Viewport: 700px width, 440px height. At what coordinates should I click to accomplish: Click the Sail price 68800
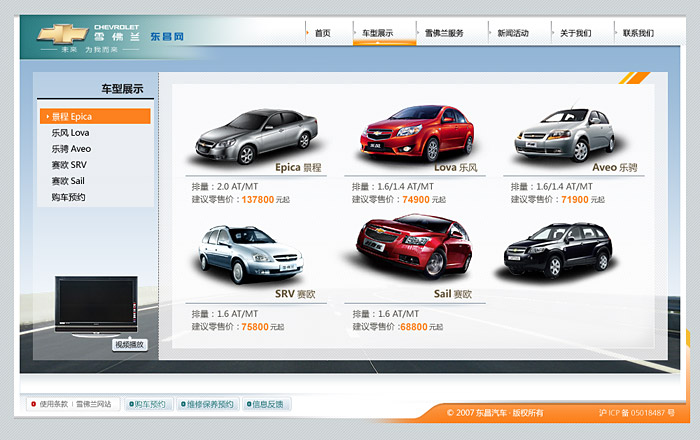(414, 327)
